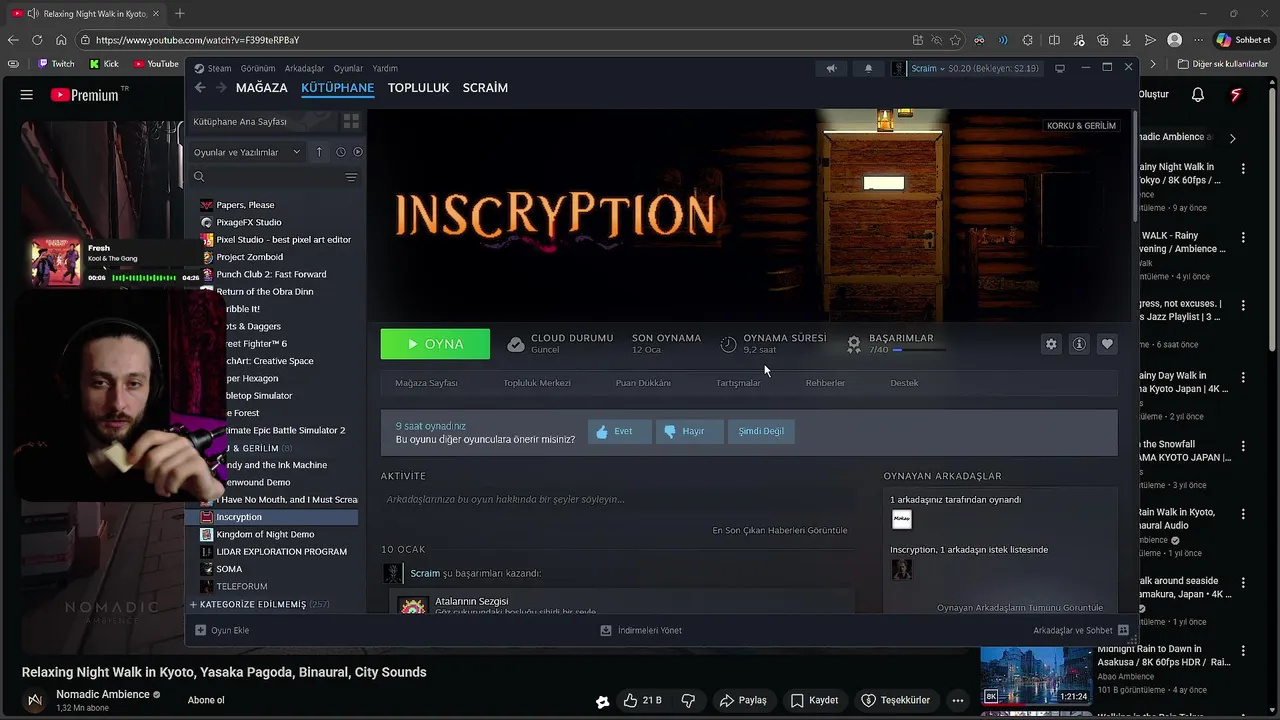Like the YouTube video 21 B
1280x720 pixels.
641,700
